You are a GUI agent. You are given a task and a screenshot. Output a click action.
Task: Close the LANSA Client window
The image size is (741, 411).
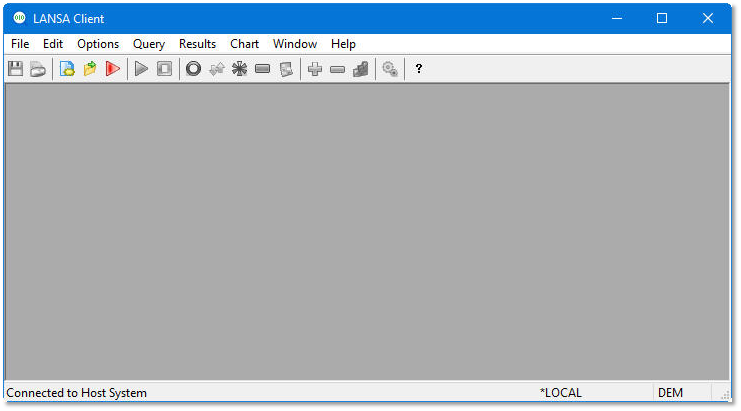[x=707, y=18]
